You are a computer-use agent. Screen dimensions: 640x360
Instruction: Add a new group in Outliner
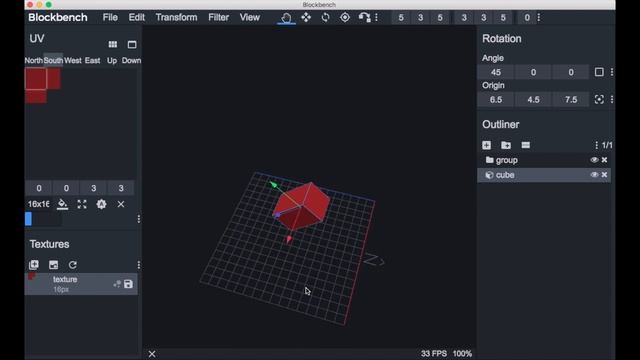pos(506,145)
